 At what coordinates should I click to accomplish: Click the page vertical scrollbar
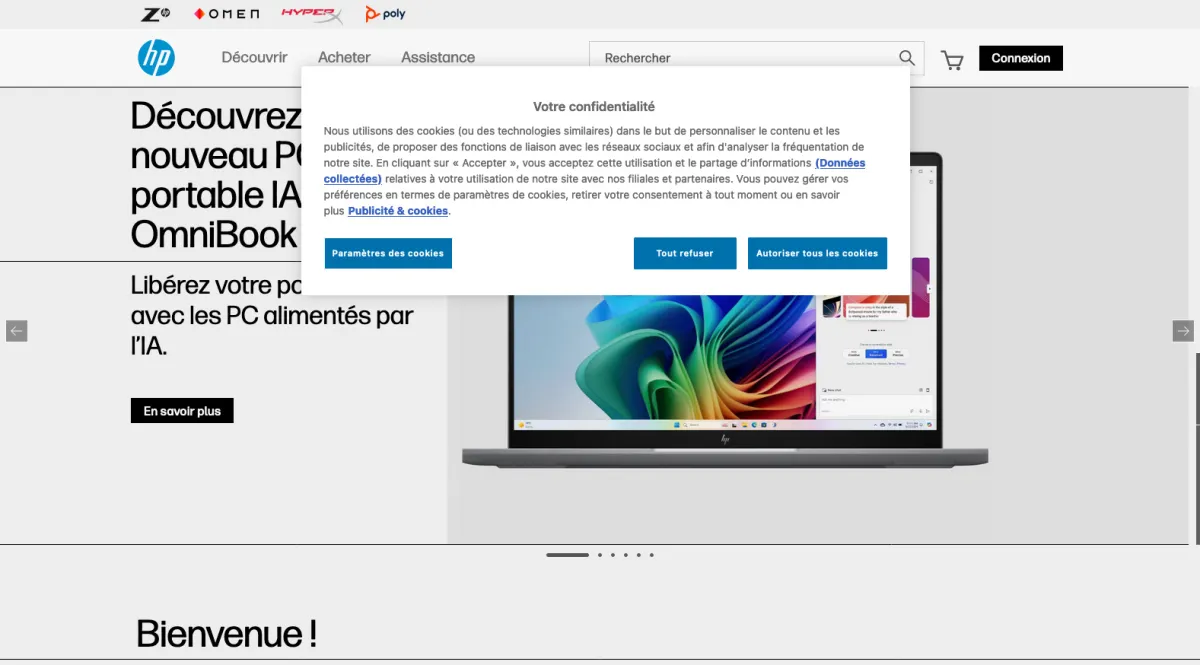pos(1196,448)
